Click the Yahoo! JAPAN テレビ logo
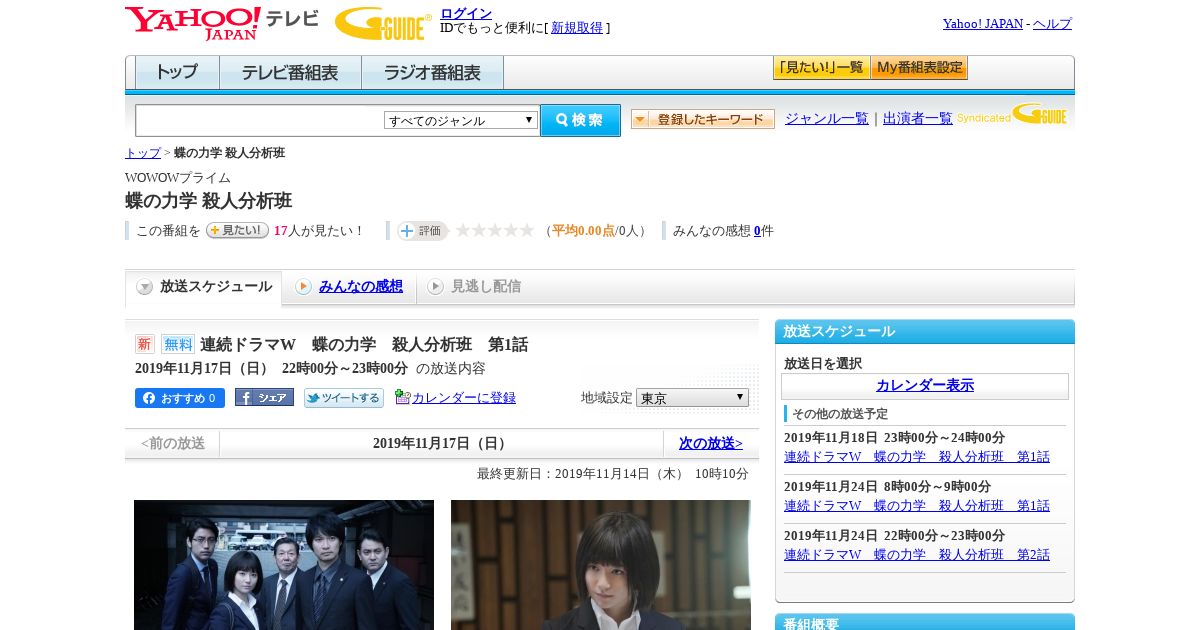 (x=222, y=23)
